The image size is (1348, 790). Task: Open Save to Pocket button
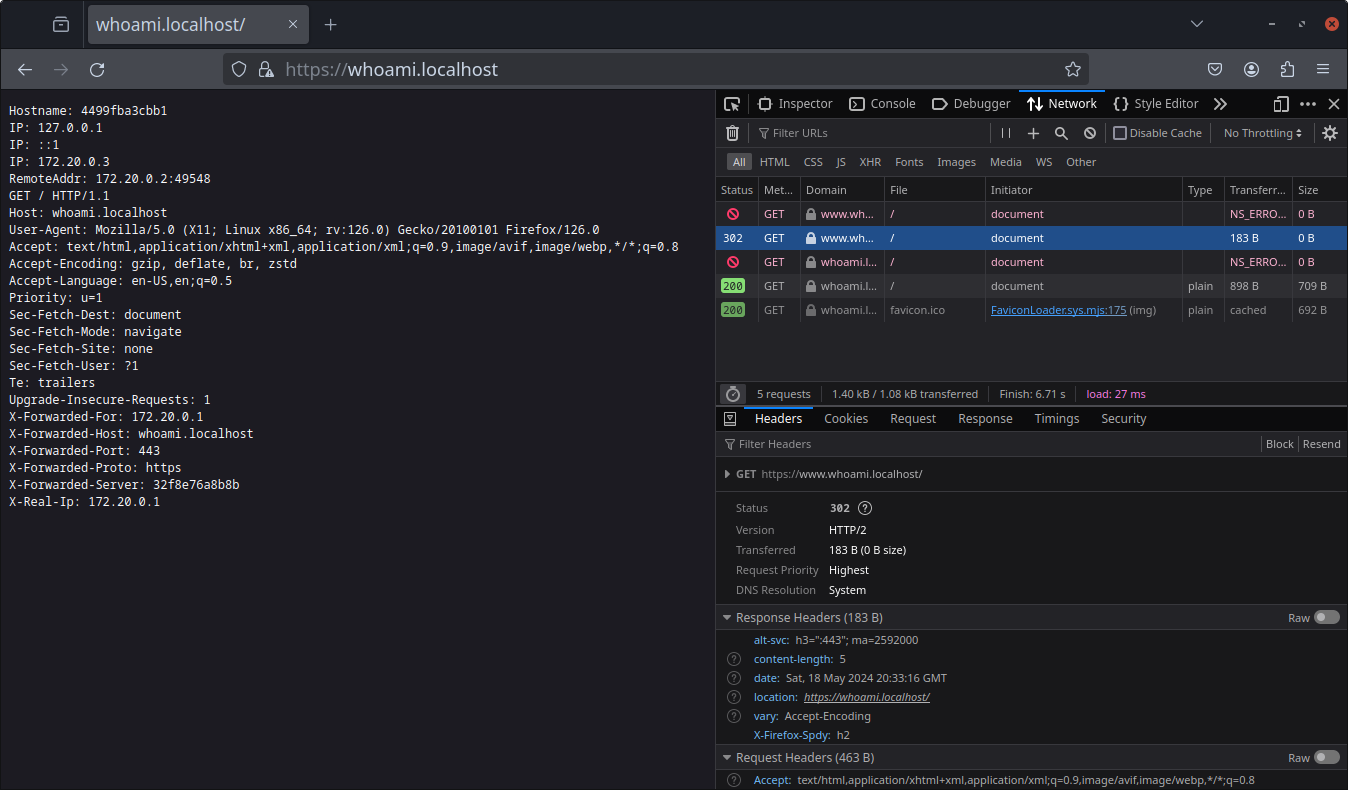tap(1215, 69)
